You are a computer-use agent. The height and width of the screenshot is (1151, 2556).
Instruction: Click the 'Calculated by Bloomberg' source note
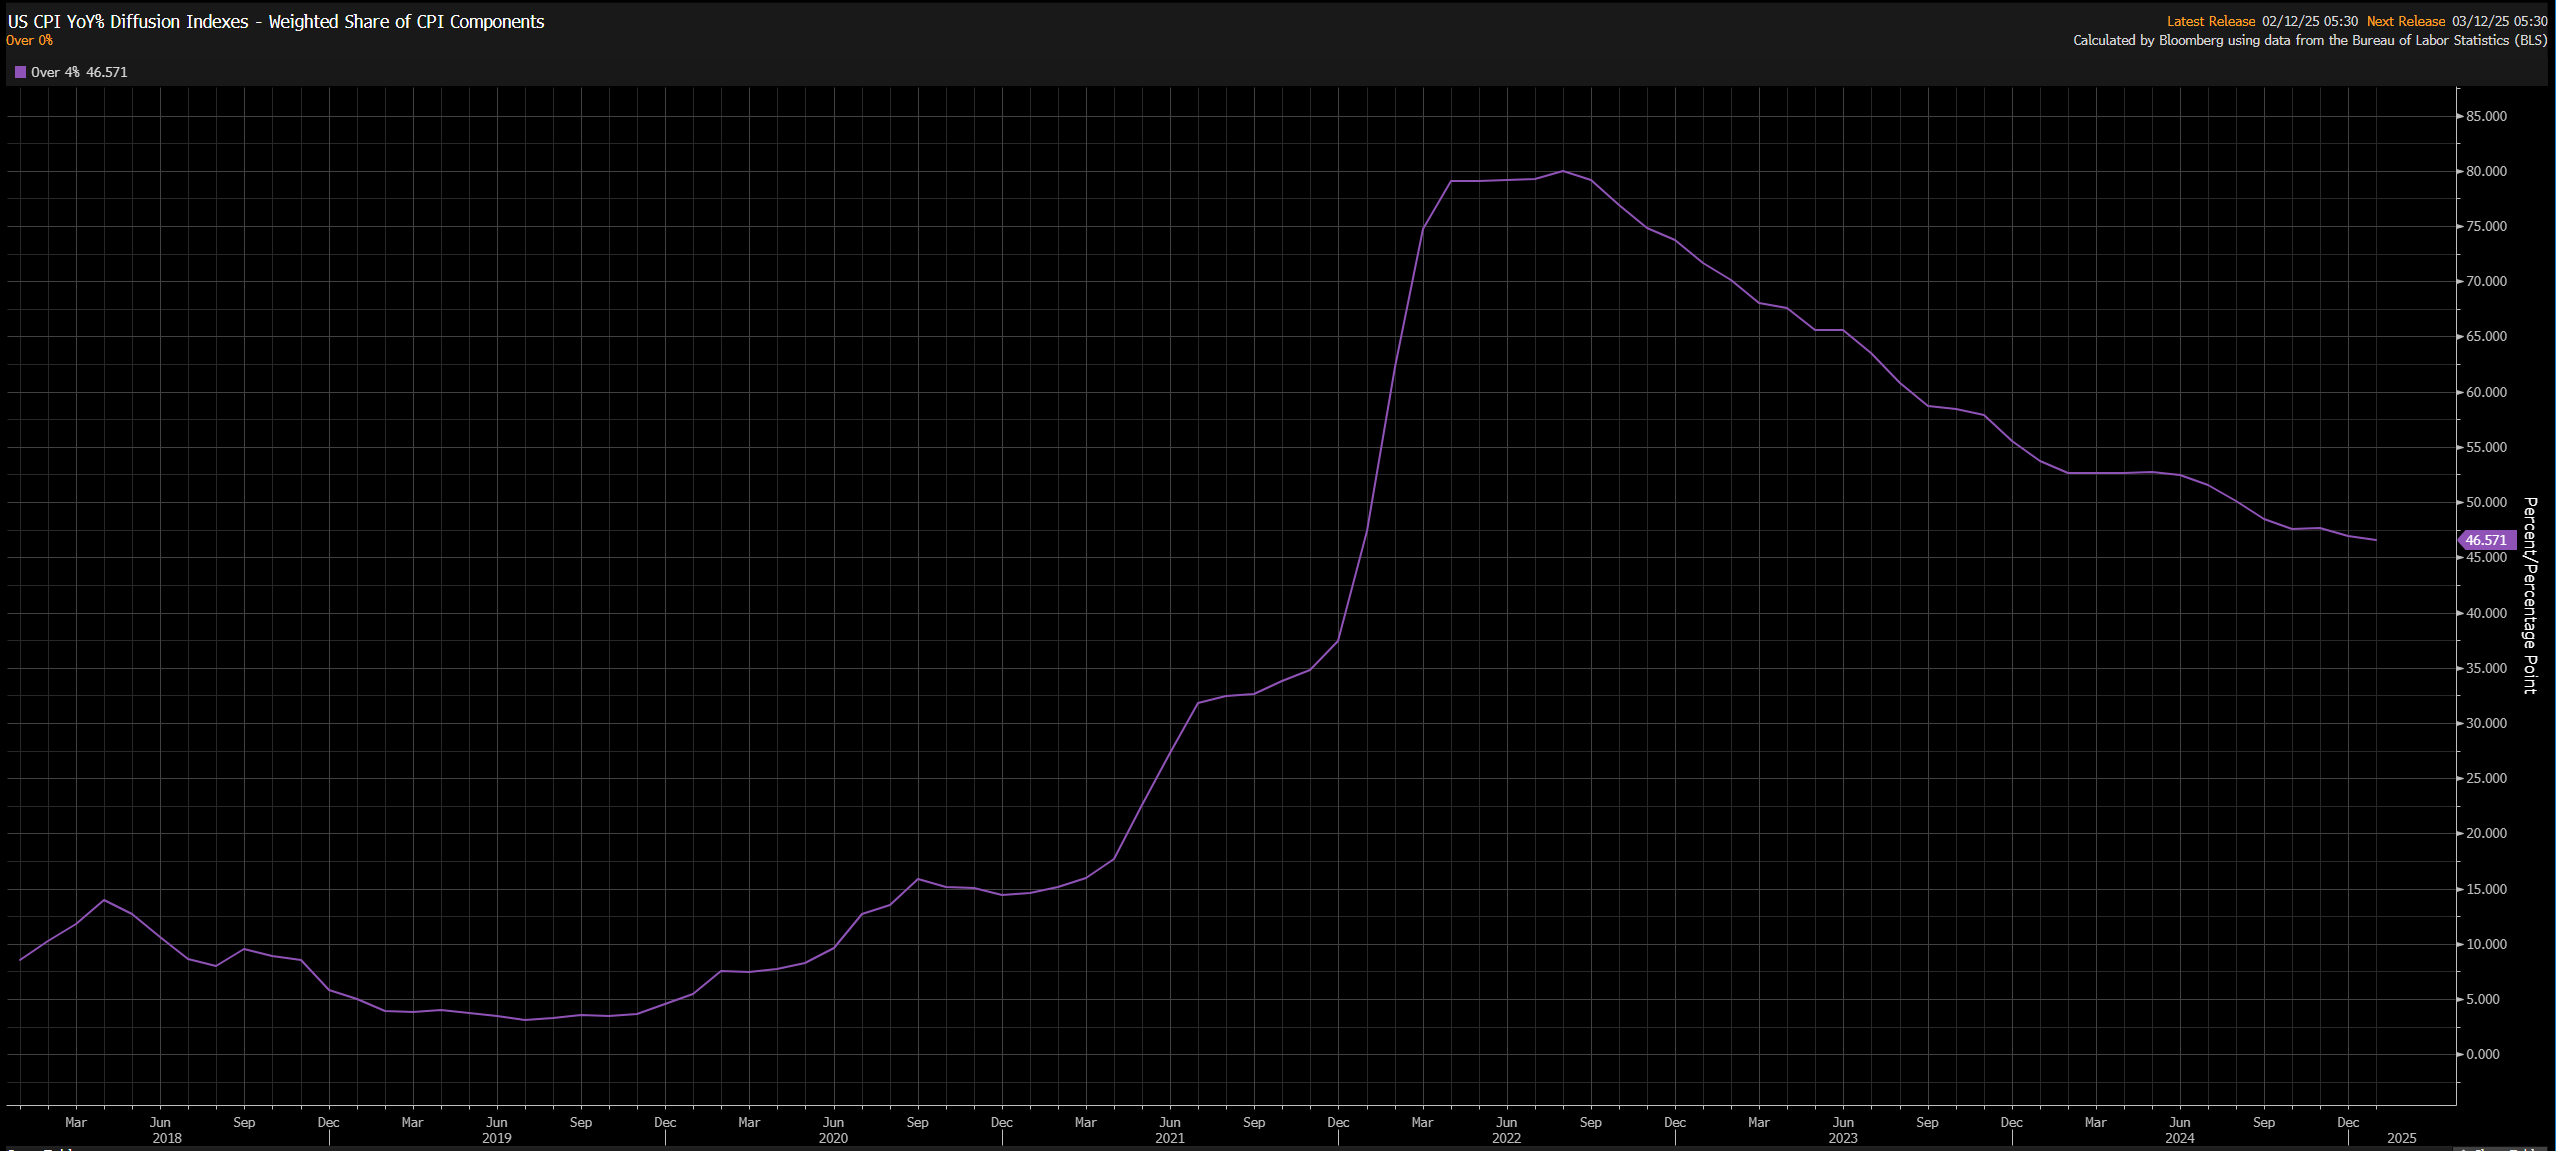[x=2310, y=41]
